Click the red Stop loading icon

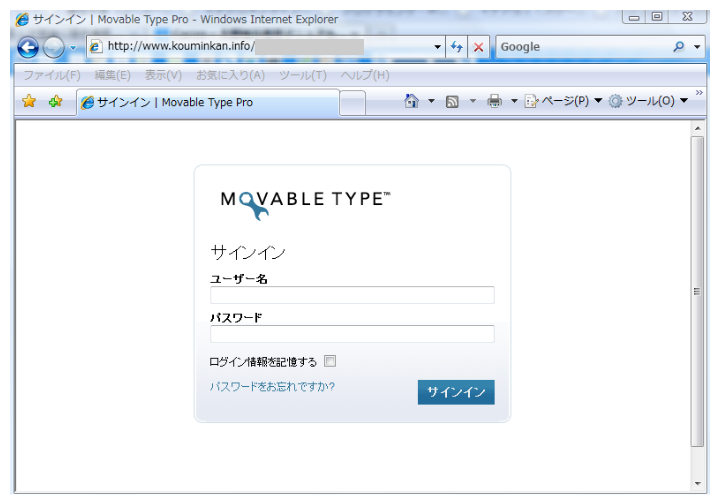[478, 46]
